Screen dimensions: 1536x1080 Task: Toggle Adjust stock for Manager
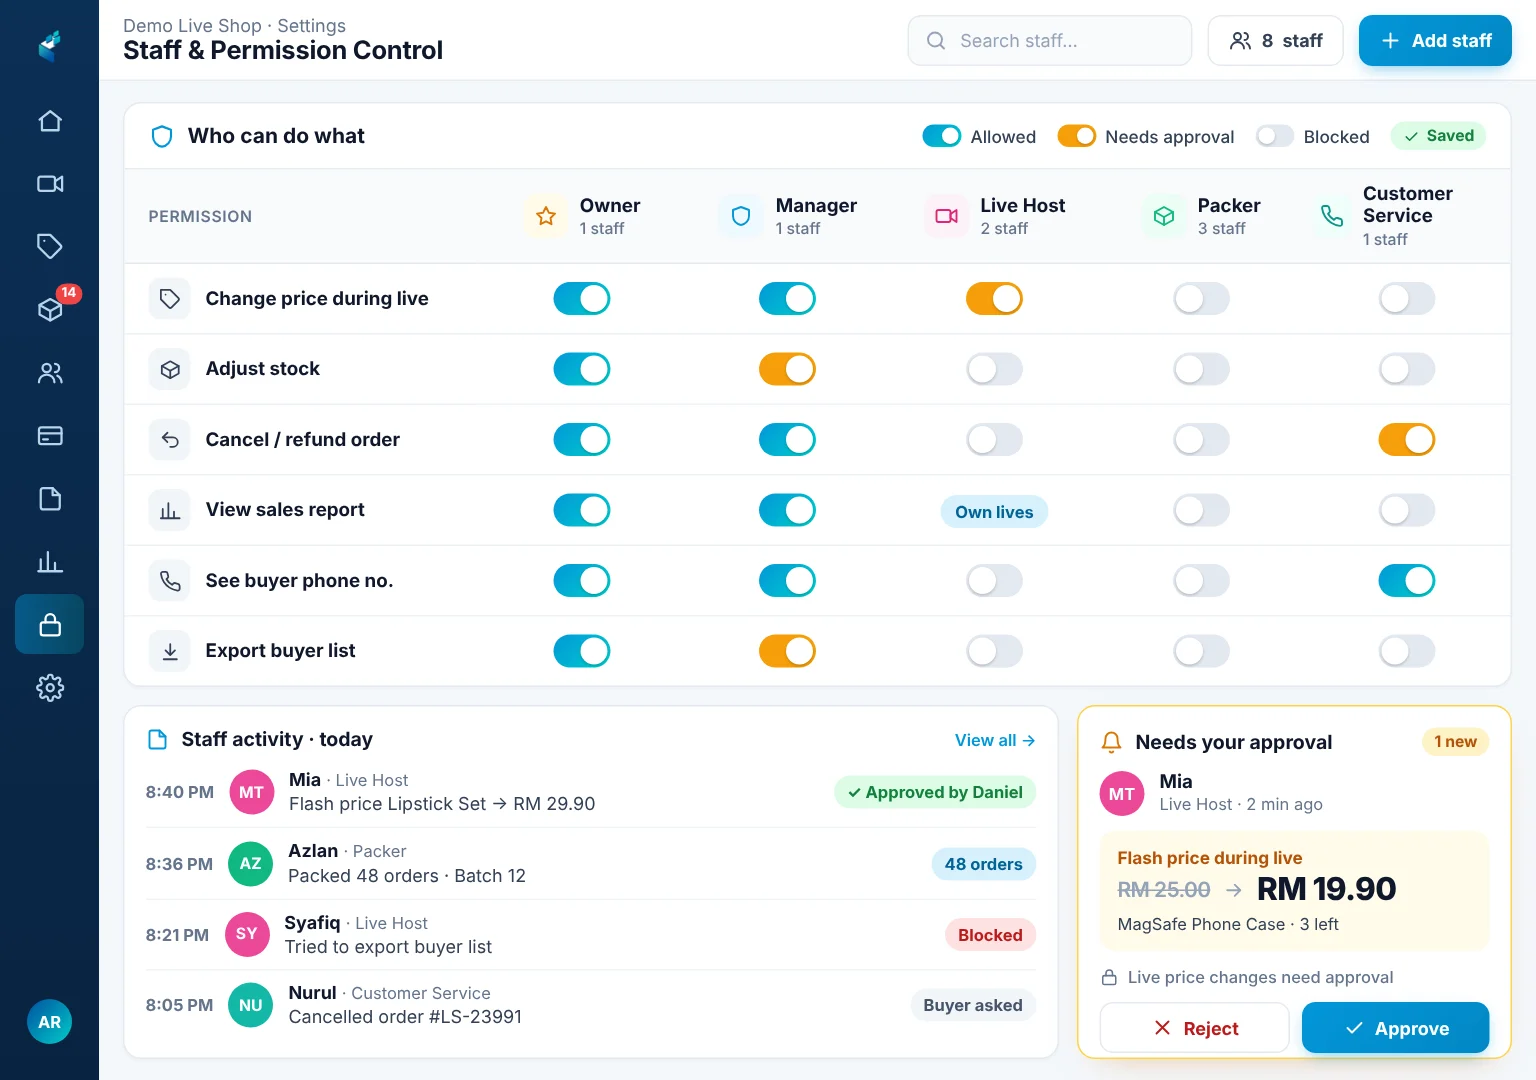tap(787, 369)
